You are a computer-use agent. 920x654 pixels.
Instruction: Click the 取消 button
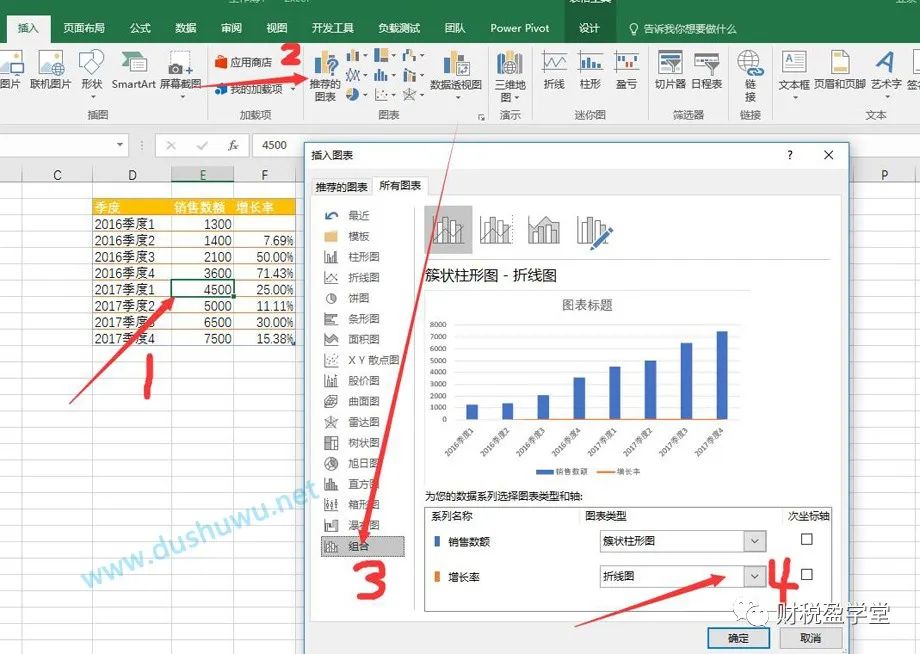pyautogui.click(x=811, y=638)
